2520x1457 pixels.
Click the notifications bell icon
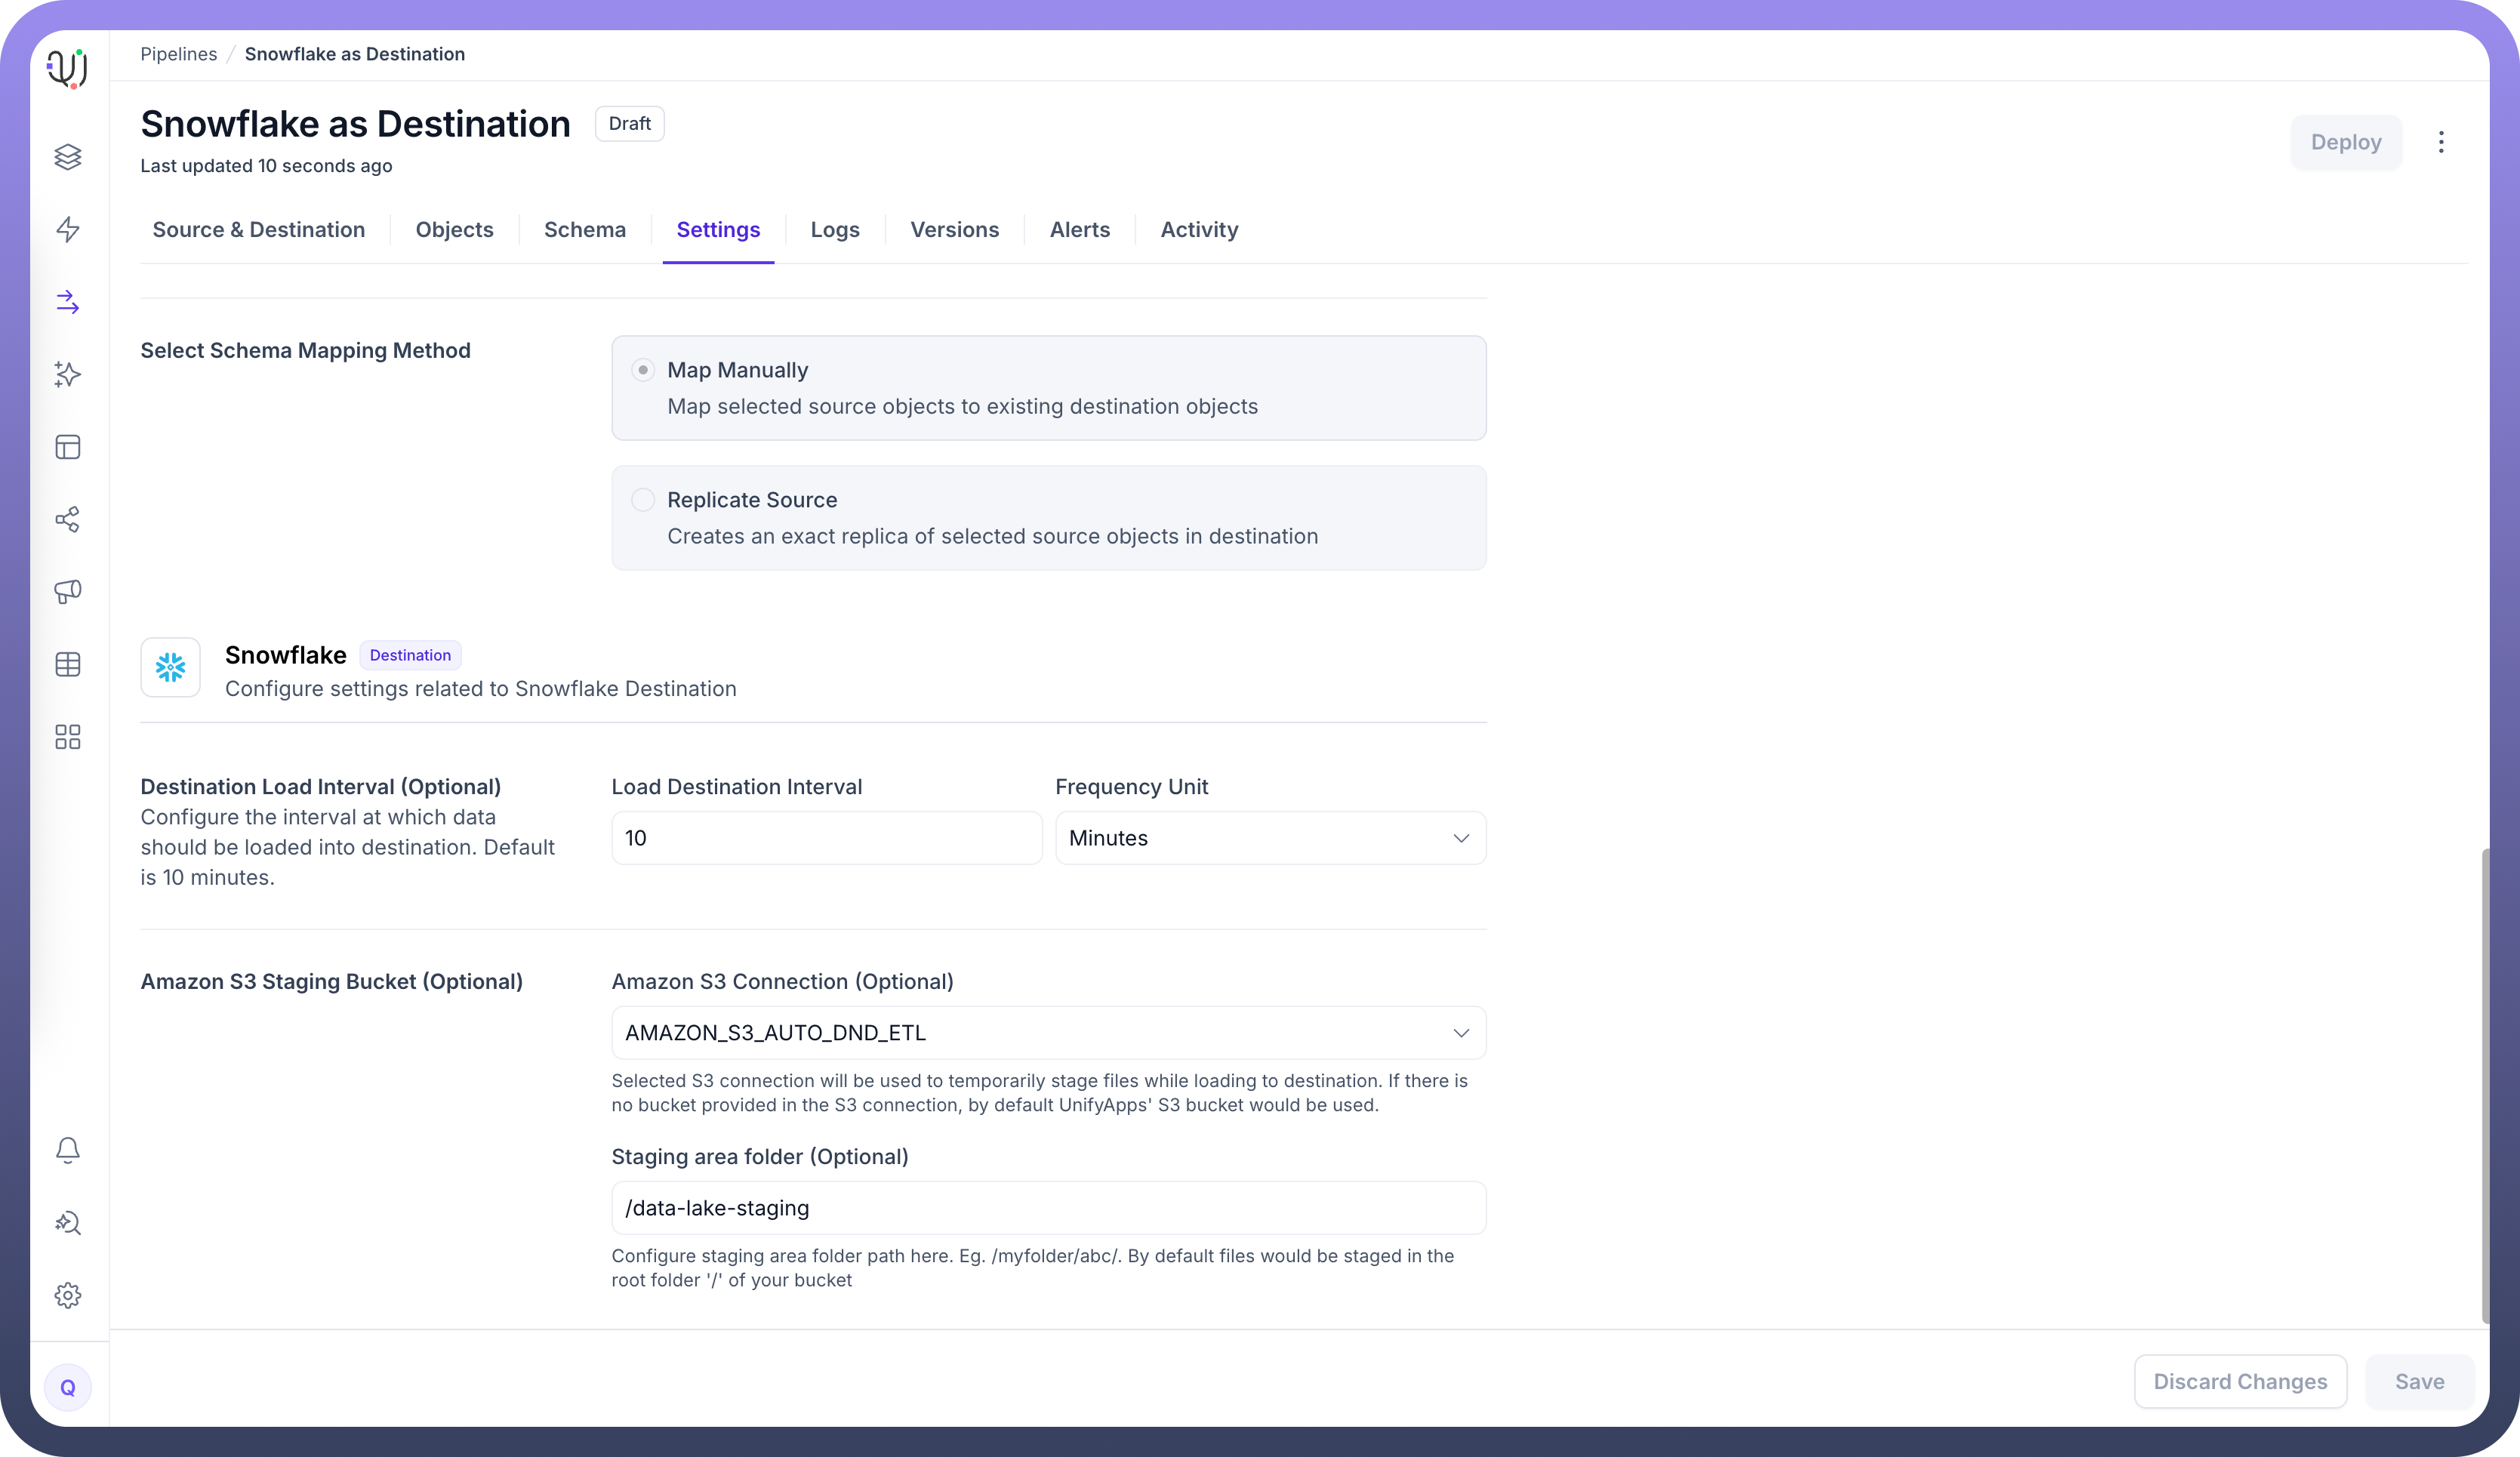tap(68, 1150)
